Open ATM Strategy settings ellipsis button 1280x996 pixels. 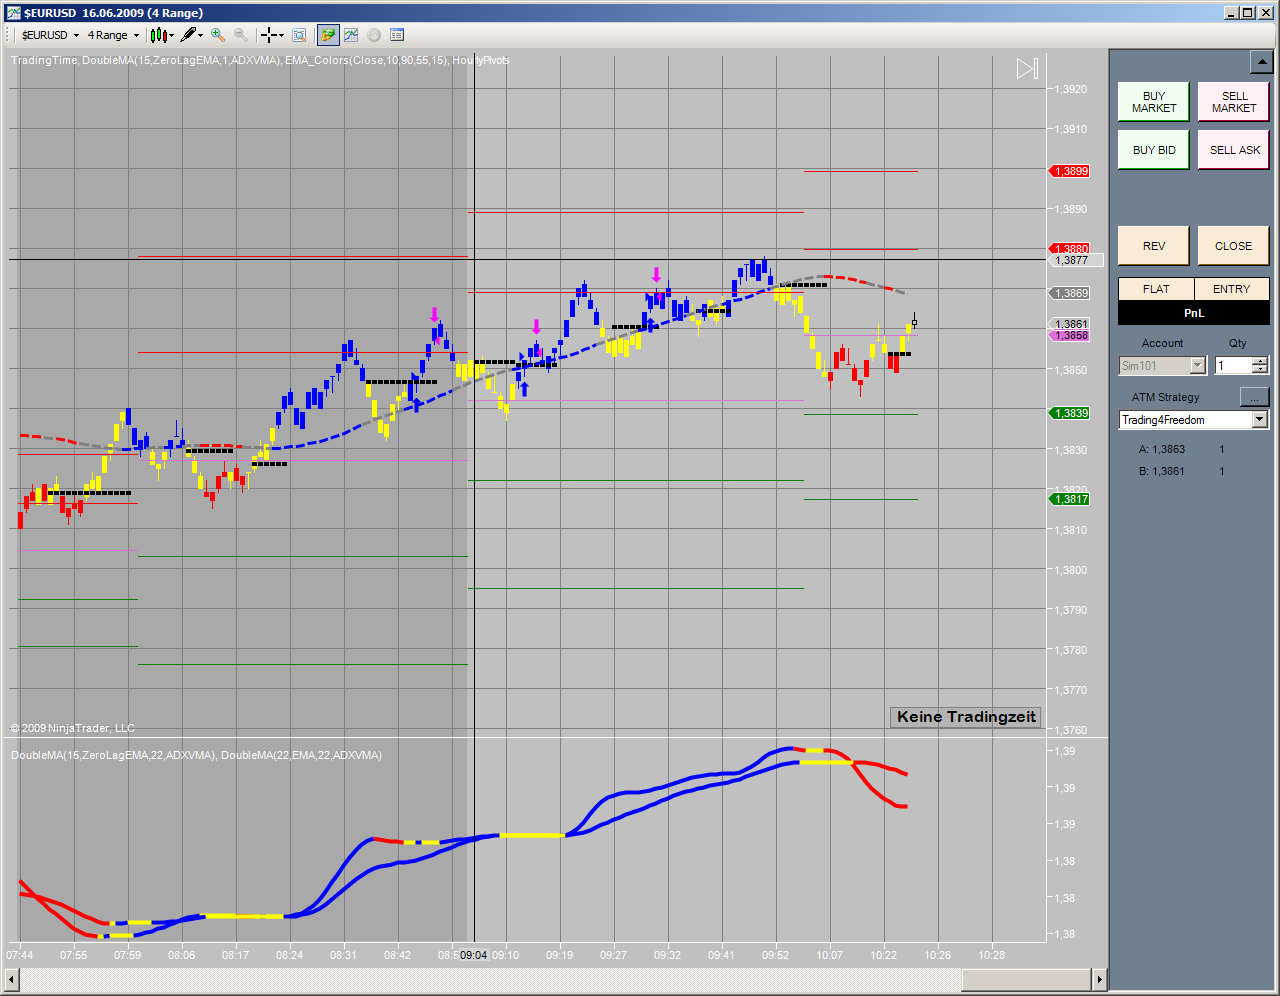1254,397
